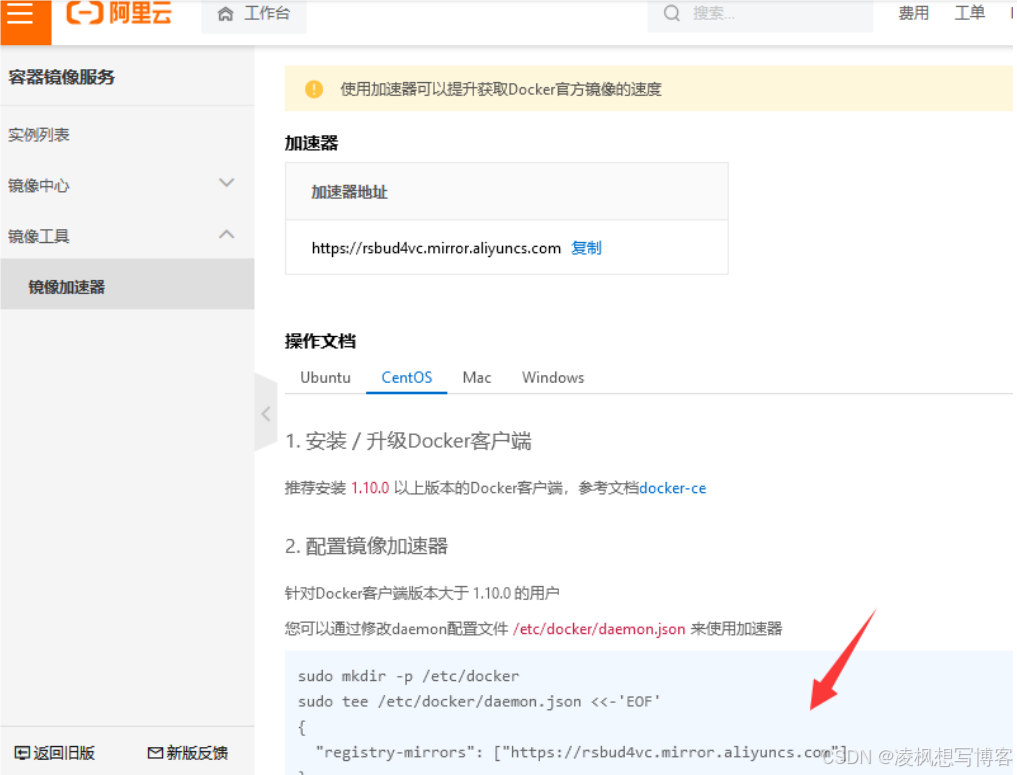Switch to the Ubuntu tab

325,377
